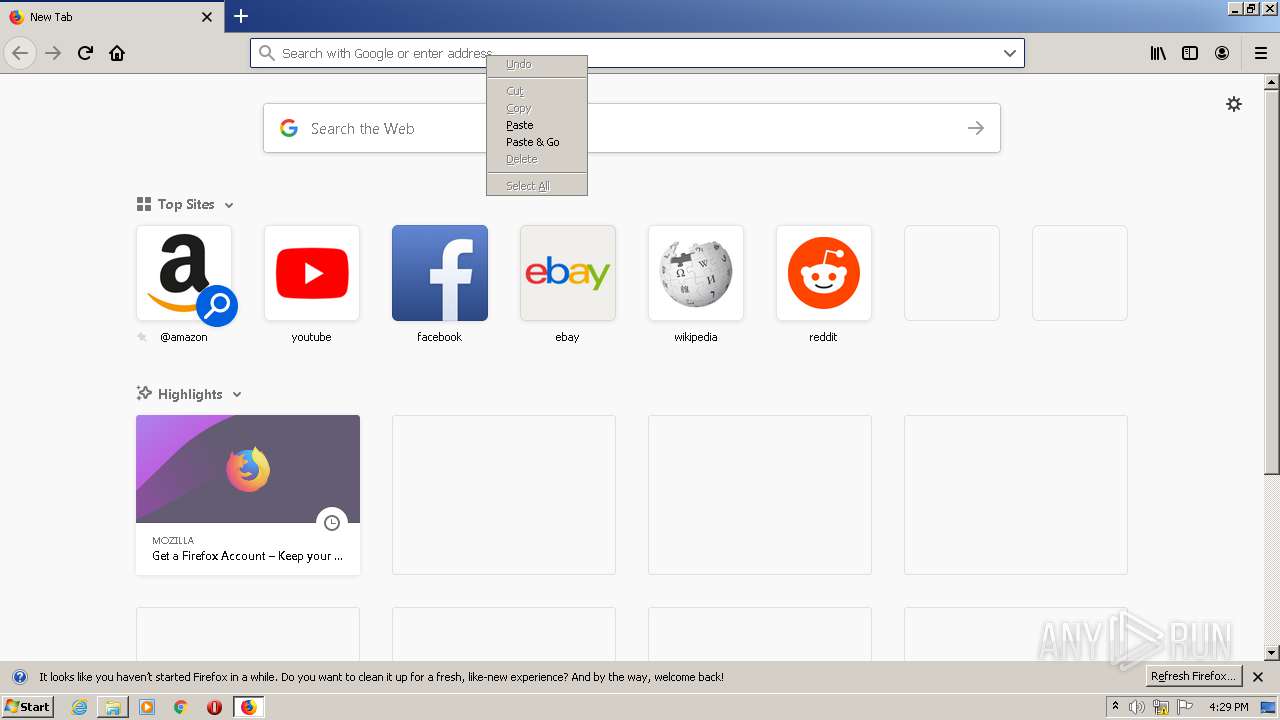Open Windows Explorer folder in taskbar

113,707
